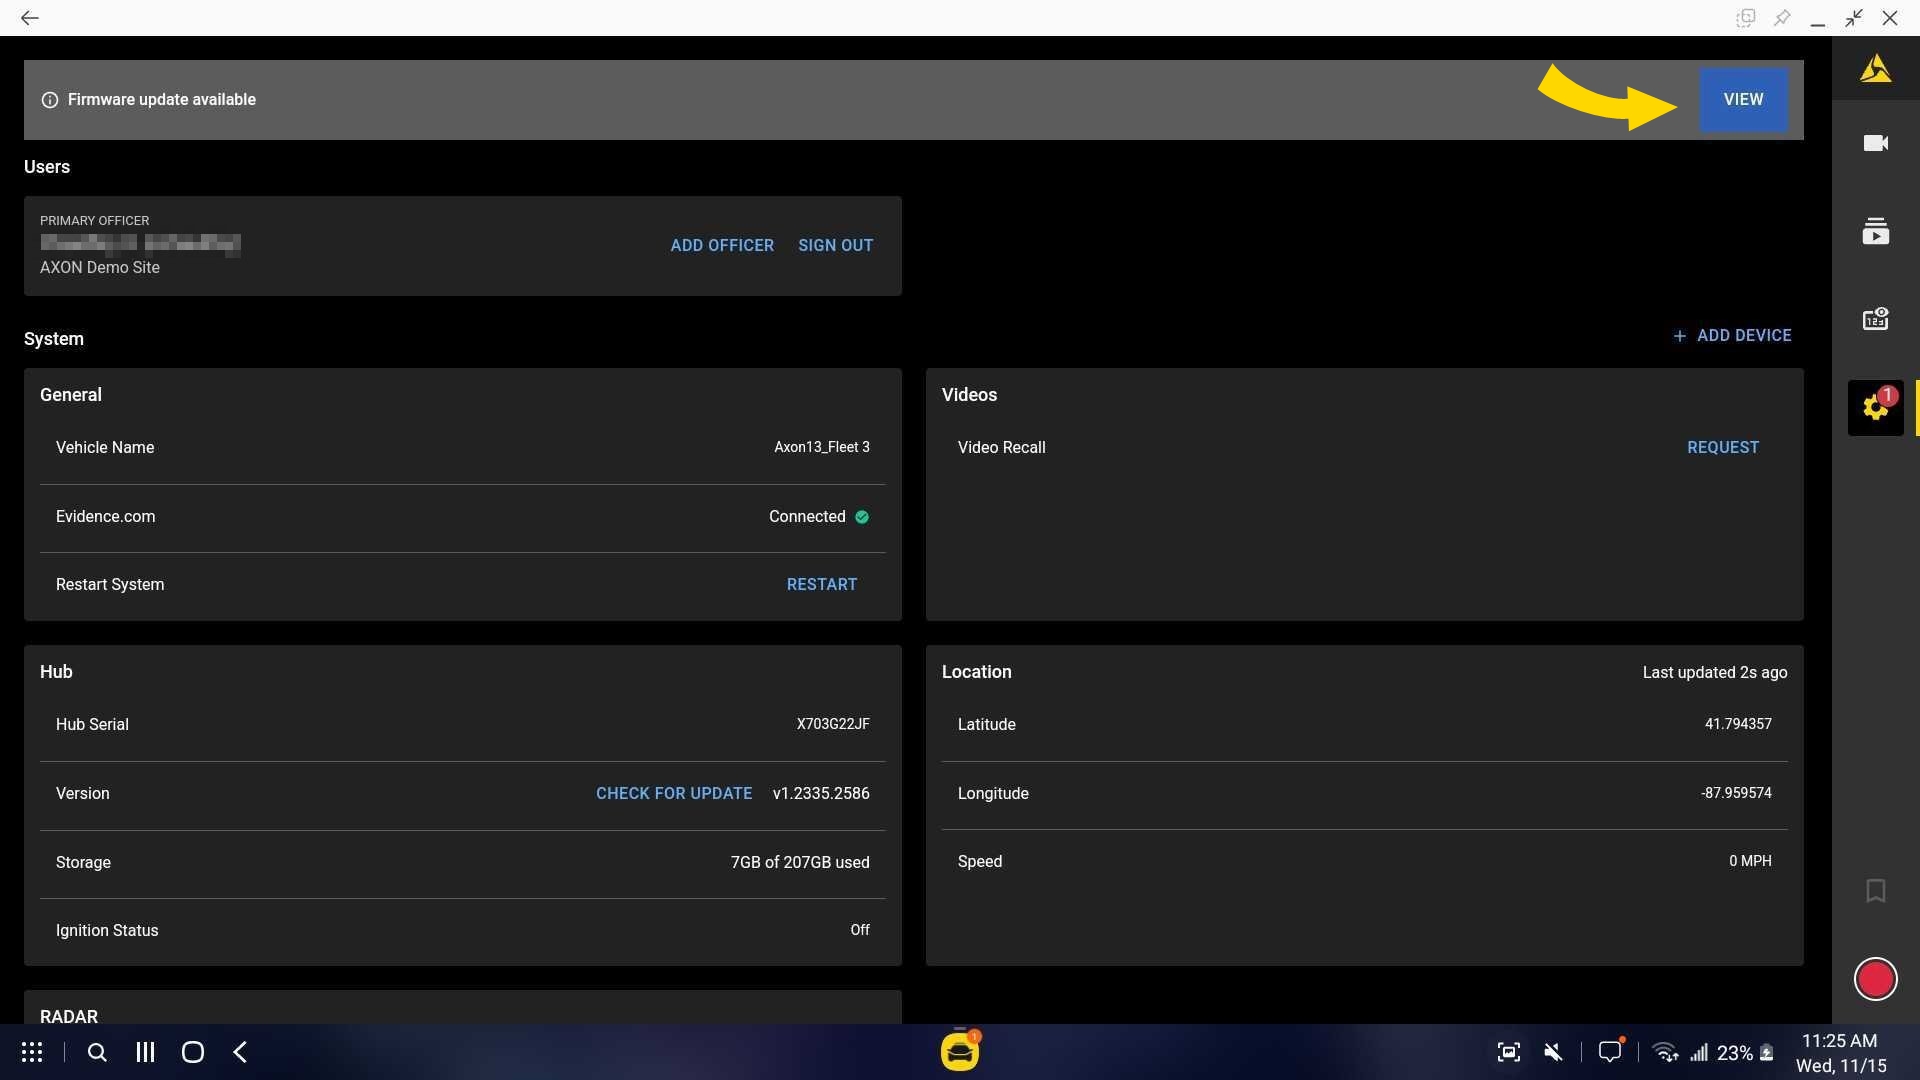Restart the system with RESTART
1920x1080 pixels.
tap(821, 585)
